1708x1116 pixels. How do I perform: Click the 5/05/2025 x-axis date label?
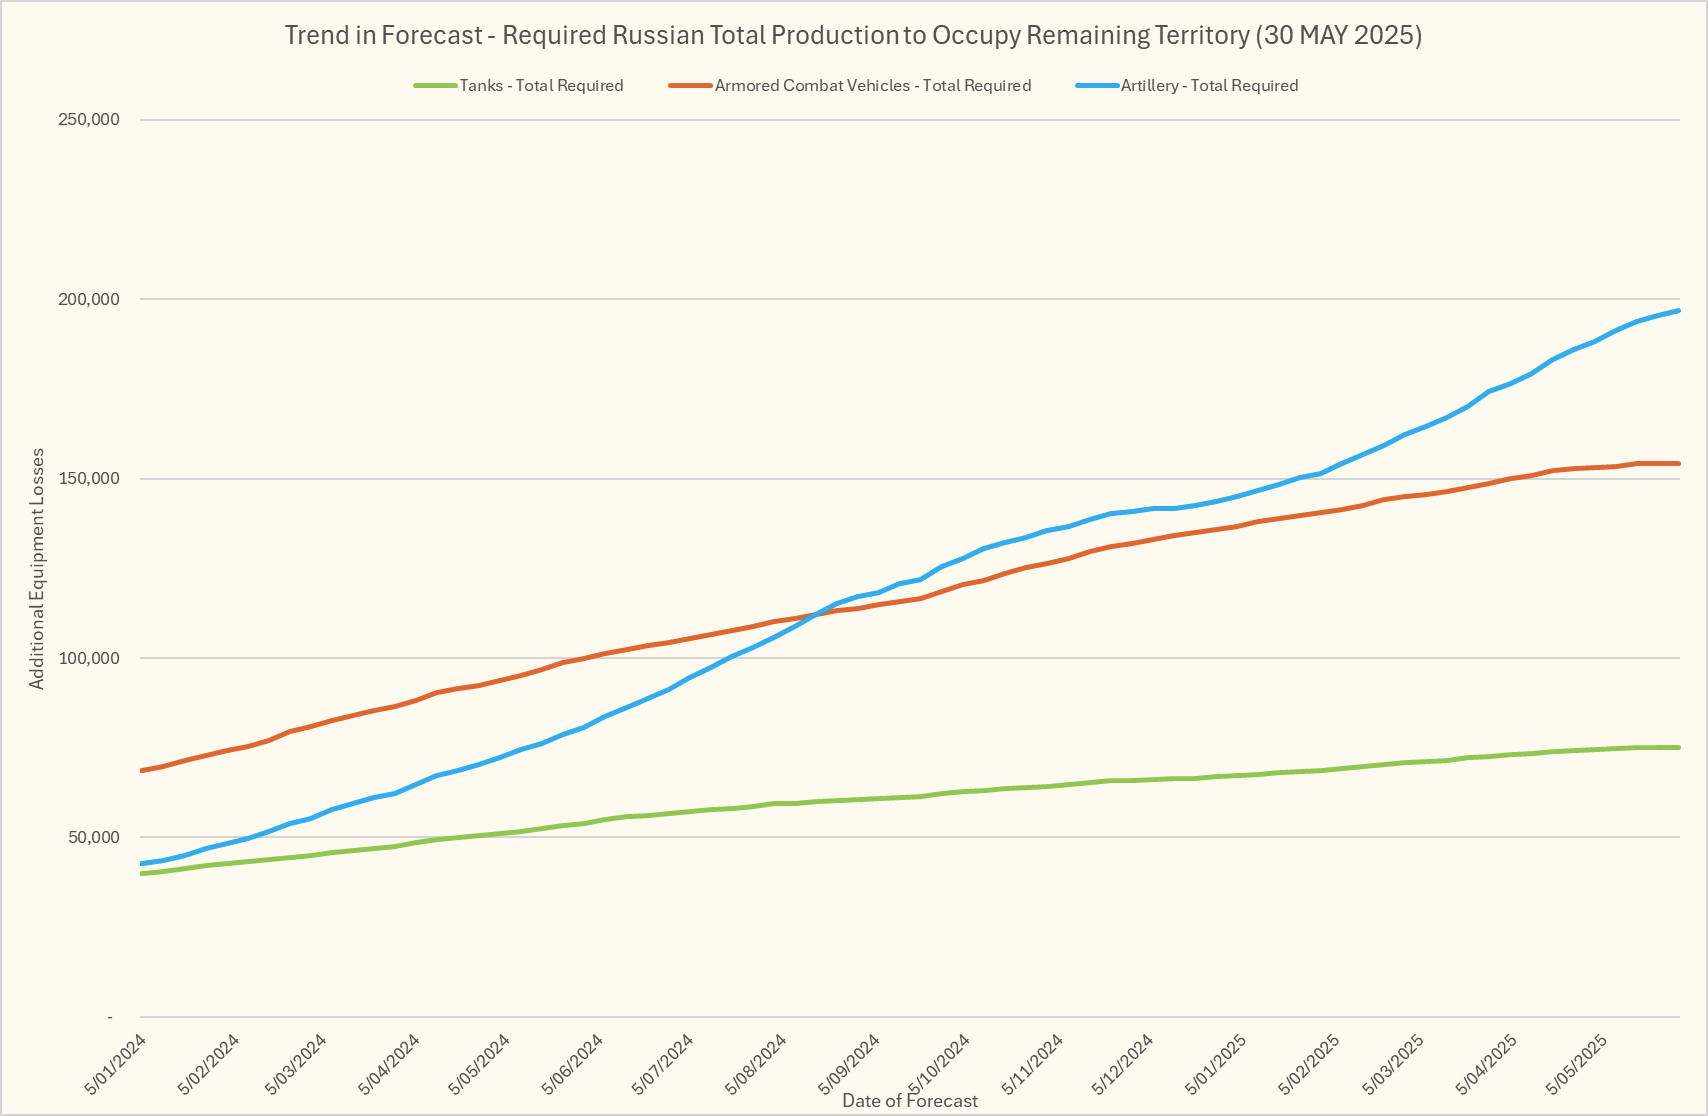point(1578,1063)
